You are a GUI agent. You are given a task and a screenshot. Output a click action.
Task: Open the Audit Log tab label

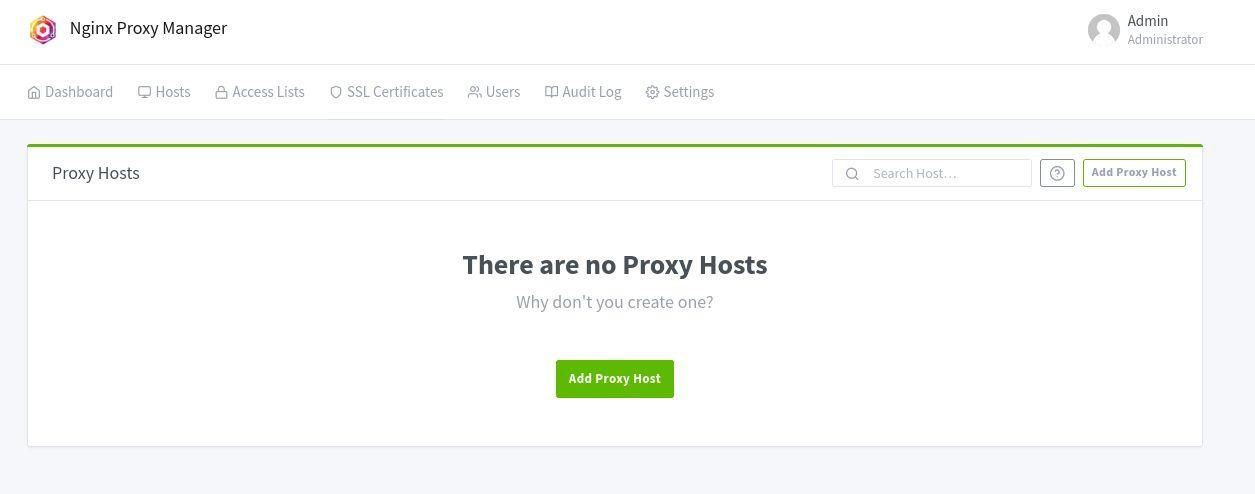click(x=592, y=92)
